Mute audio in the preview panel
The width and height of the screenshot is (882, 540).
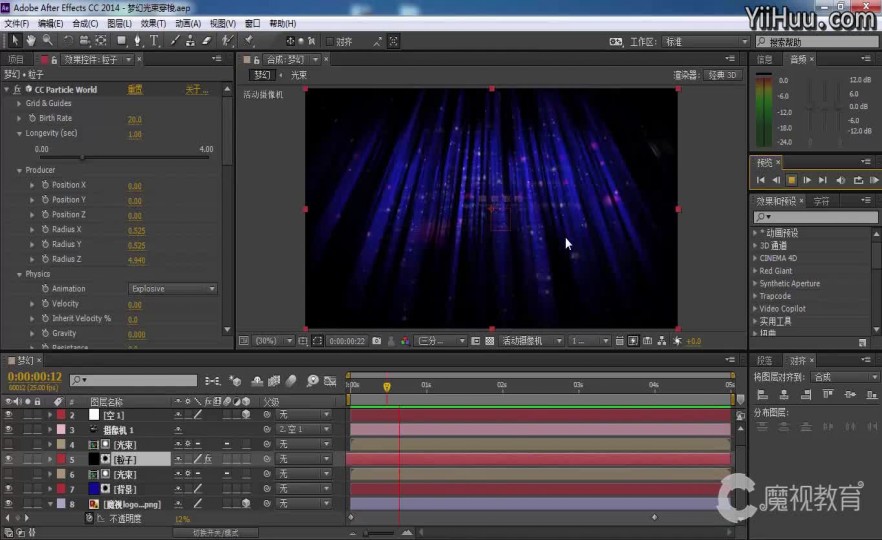pyautogui.click(x=840, y=180)
